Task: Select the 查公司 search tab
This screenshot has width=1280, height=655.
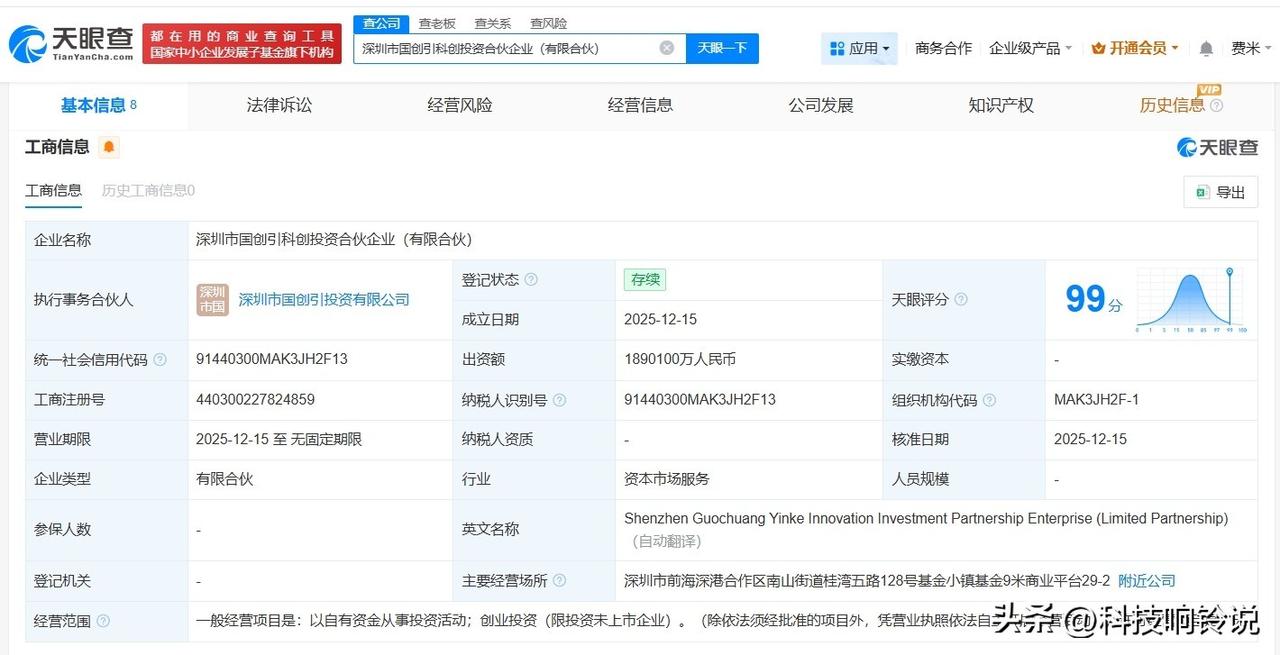Action: [x=381, y=23]
